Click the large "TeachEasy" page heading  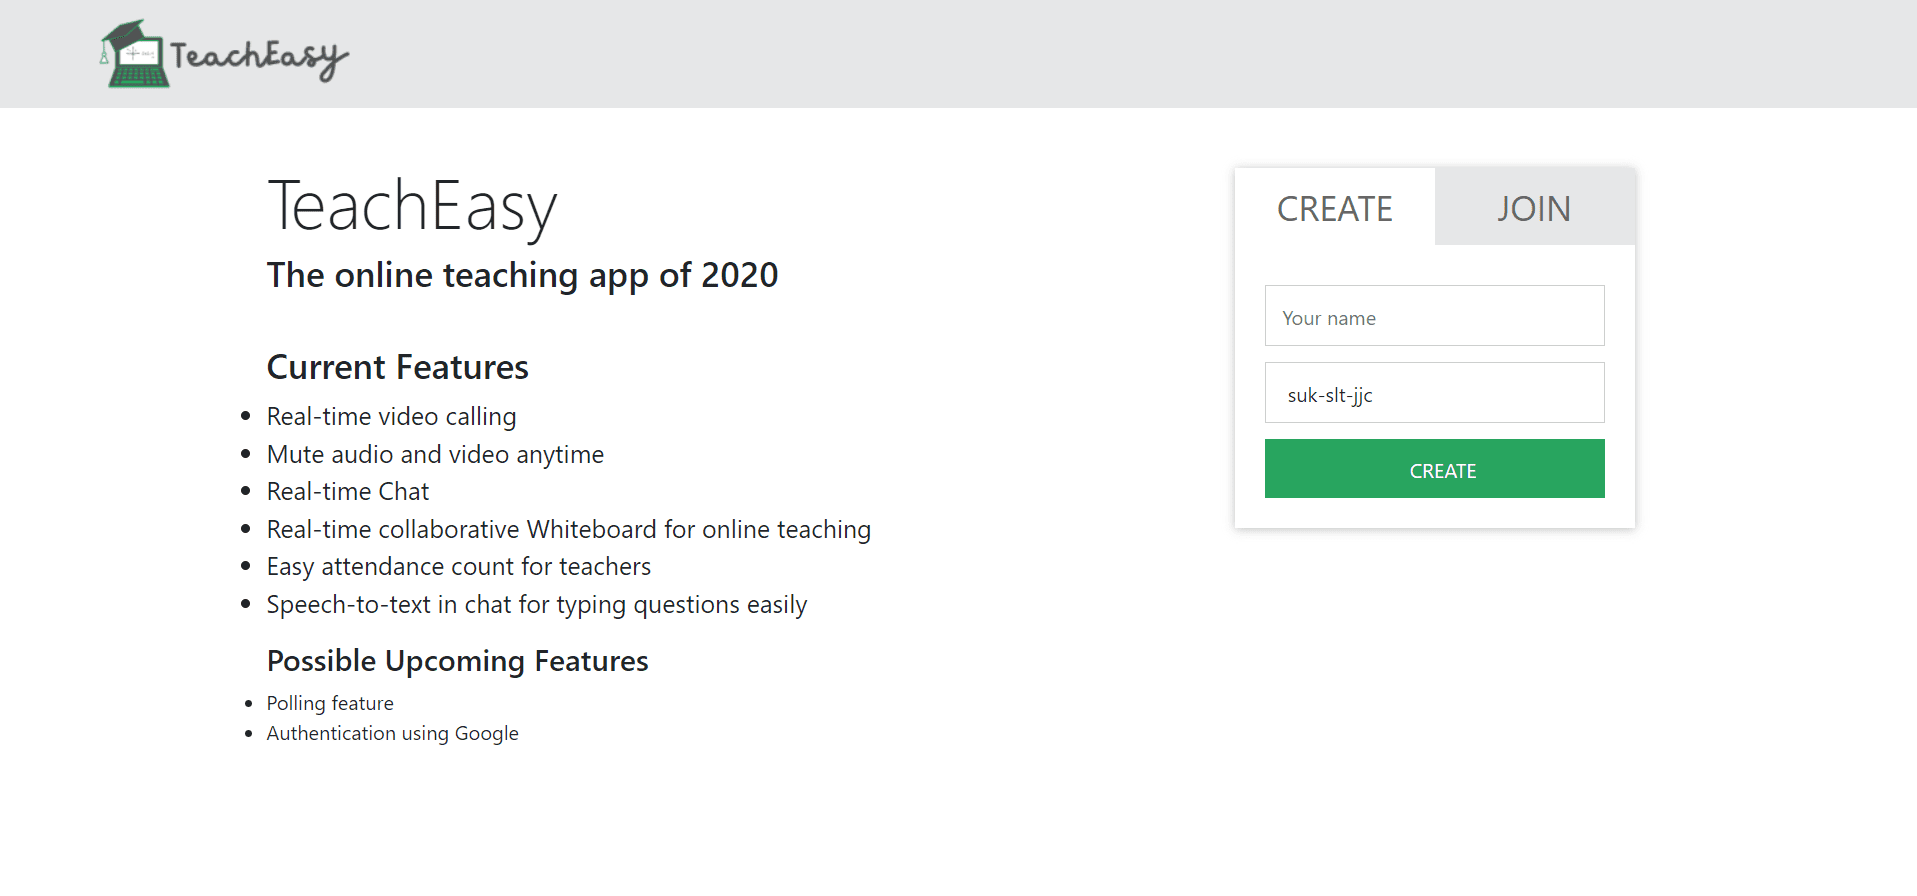[412, 207]
